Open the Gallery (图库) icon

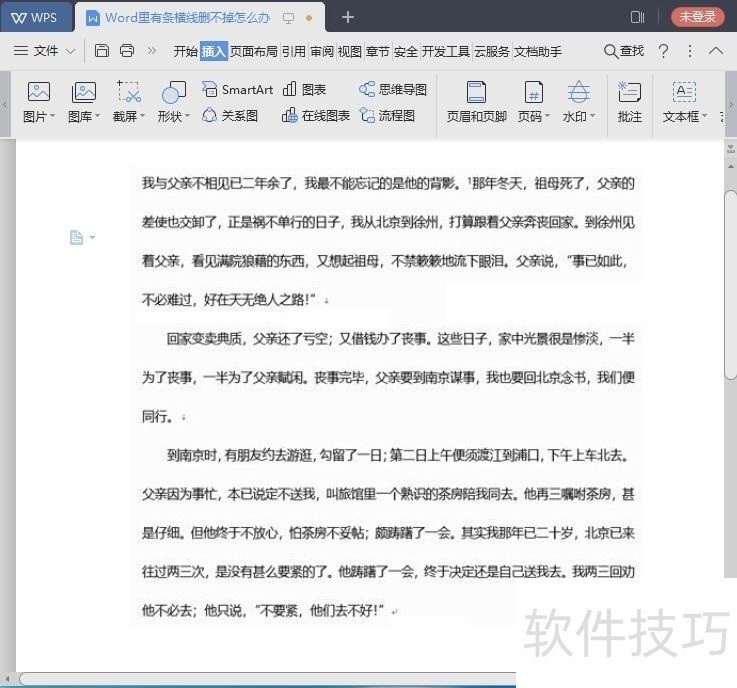[84, 92]
